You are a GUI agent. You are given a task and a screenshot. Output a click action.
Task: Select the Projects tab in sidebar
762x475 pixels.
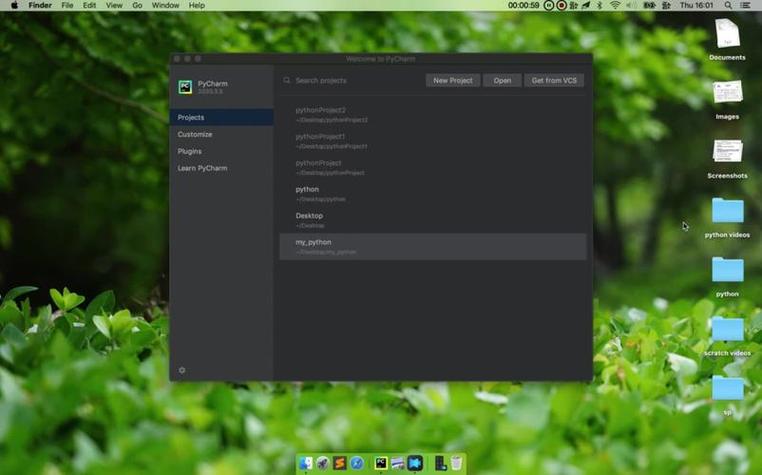(x=222, y=117)
